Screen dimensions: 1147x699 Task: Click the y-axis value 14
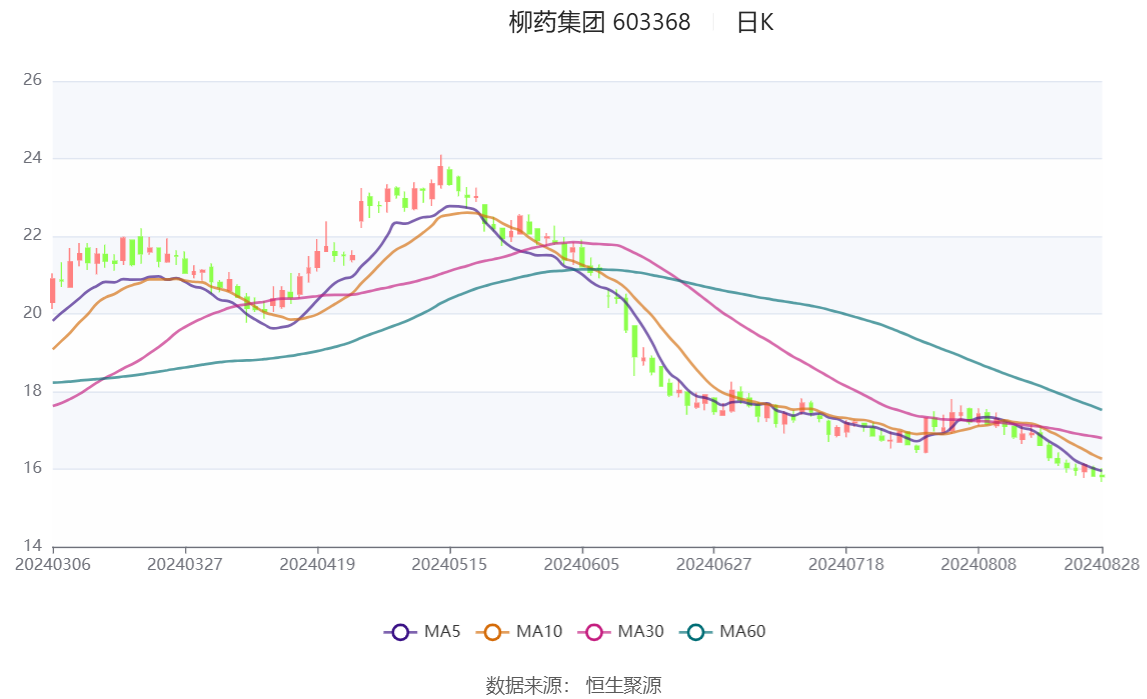pyautogui.click(x=32, y=545)
